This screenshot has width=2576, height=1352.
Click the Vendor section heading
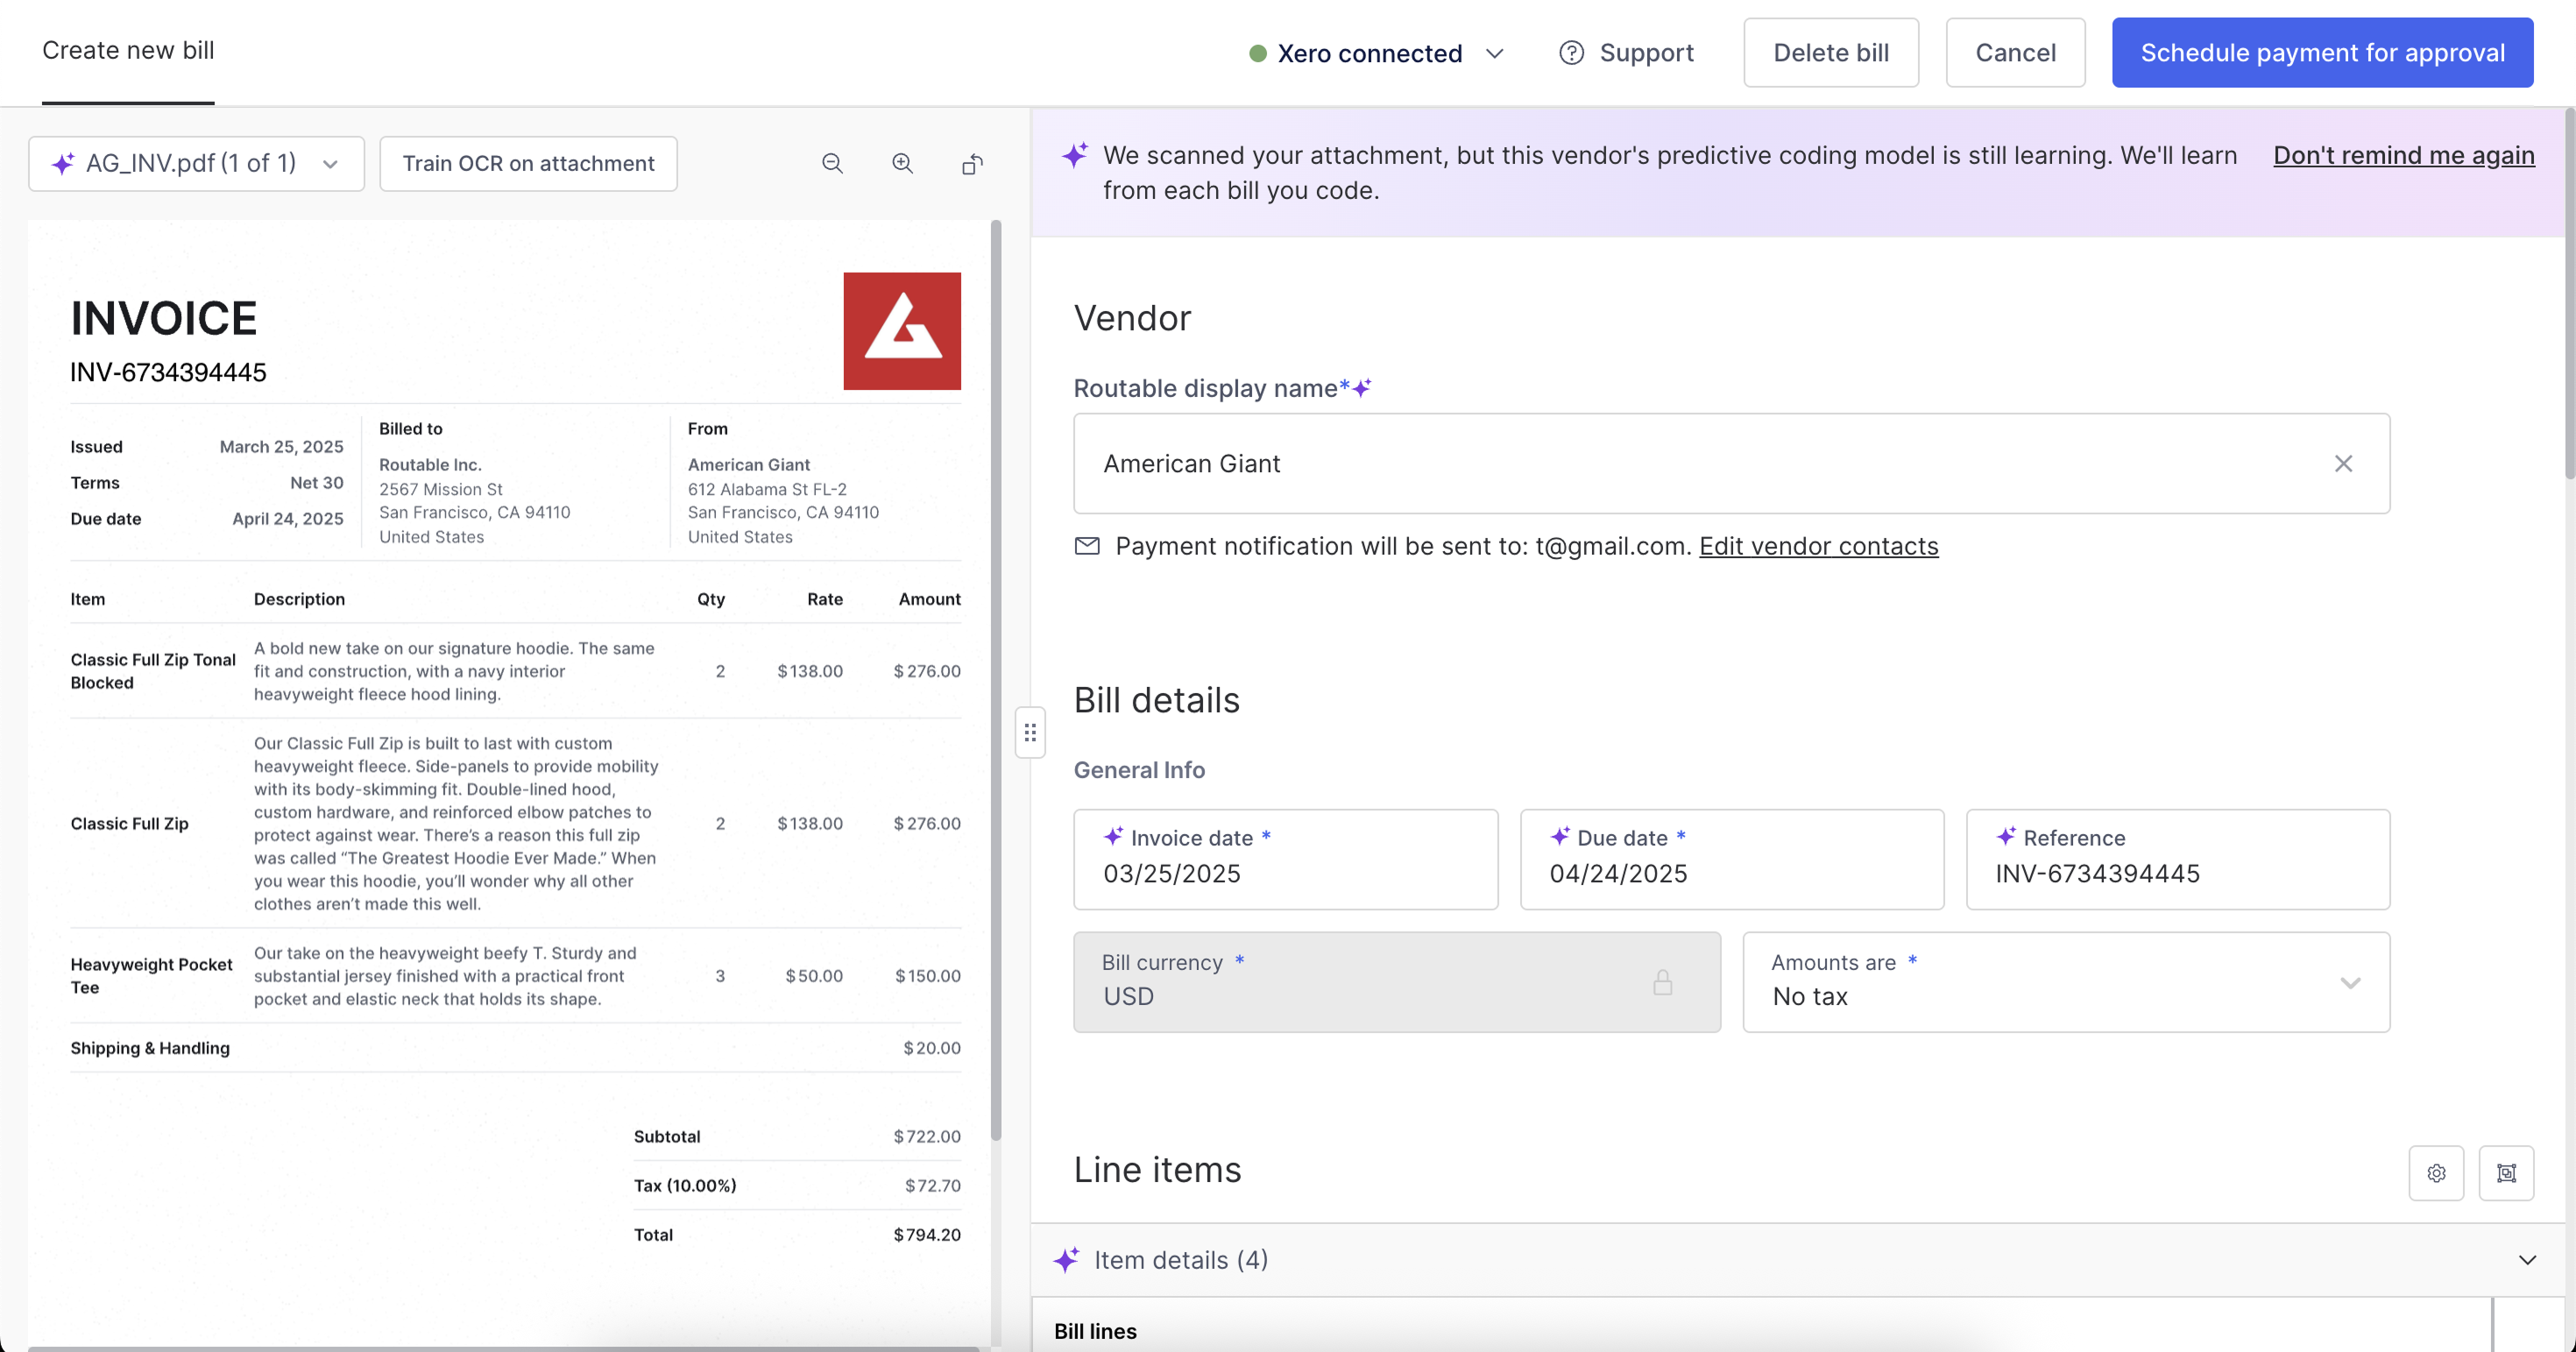click(1132, 318)
